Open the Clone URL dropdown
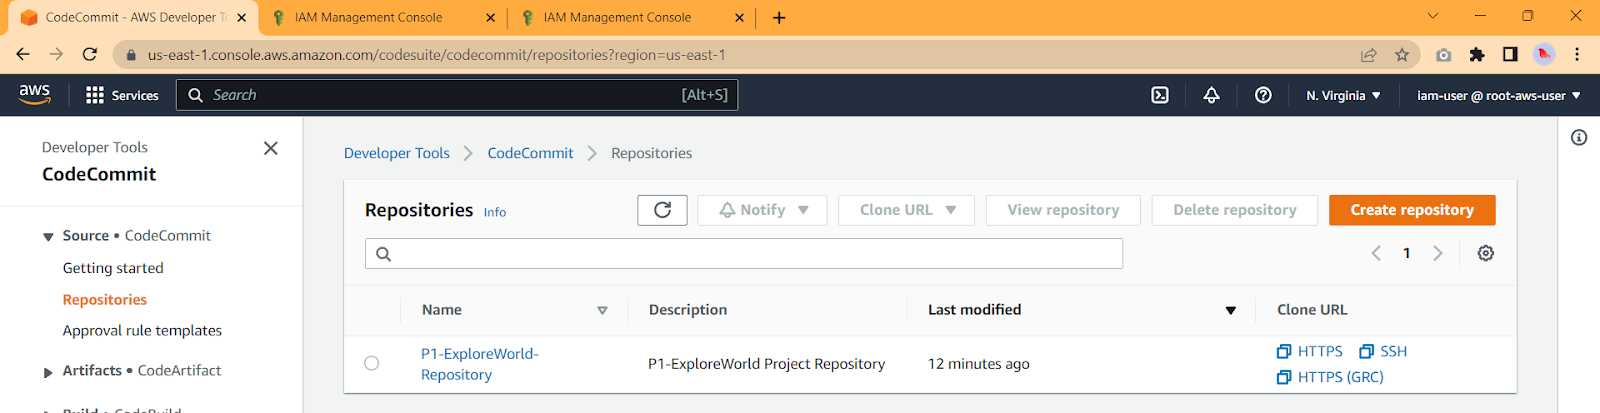This screenshot has height=413, width=1600. coord(906,210)
